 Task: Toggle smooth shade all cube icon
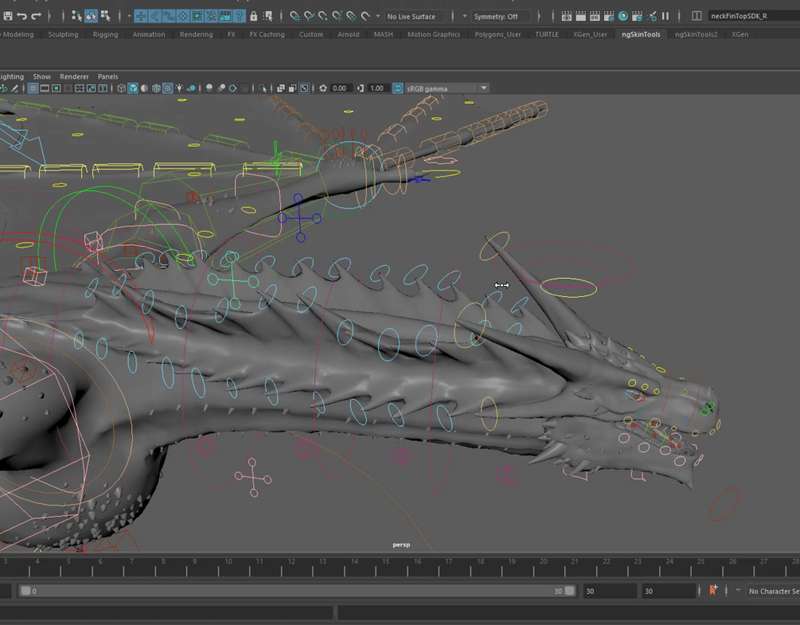coord(133,88)
